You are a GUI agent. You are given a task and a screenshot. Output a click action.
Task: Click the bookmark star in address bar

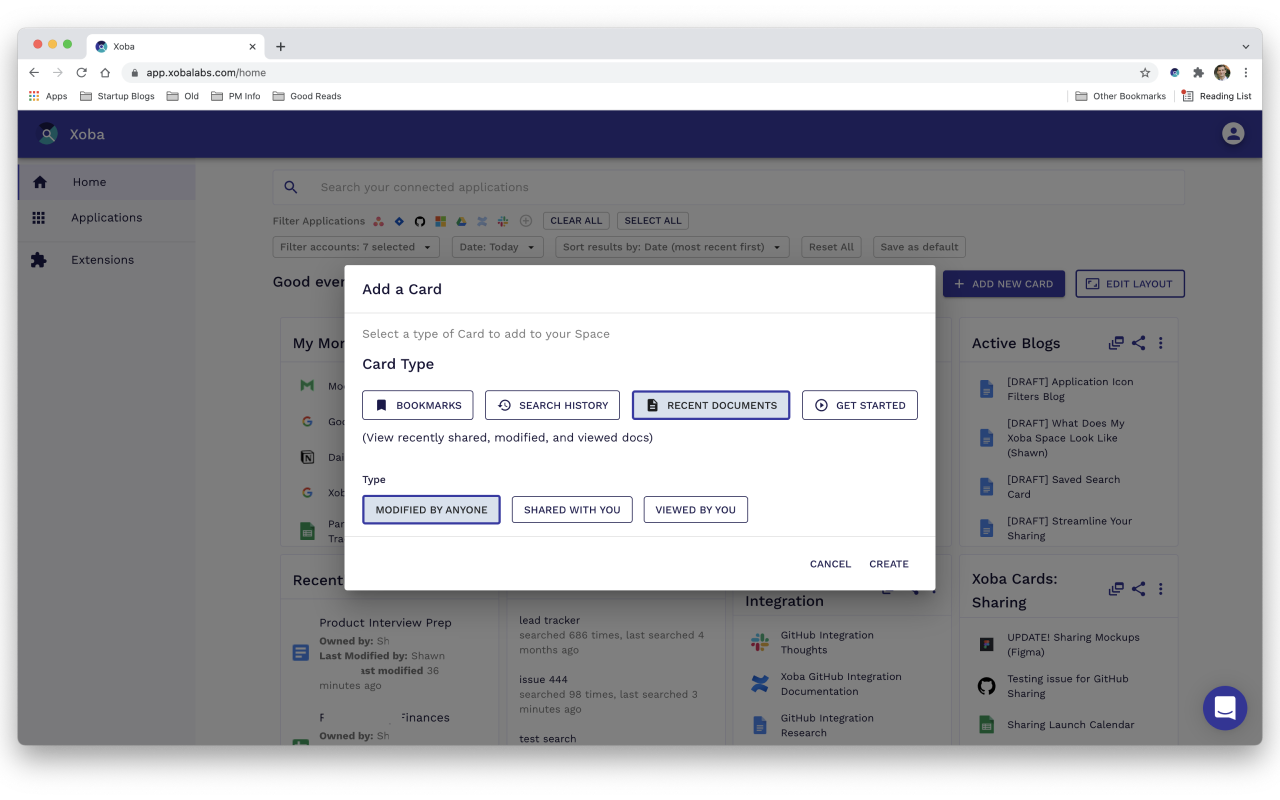click(x=1145, y=73)
